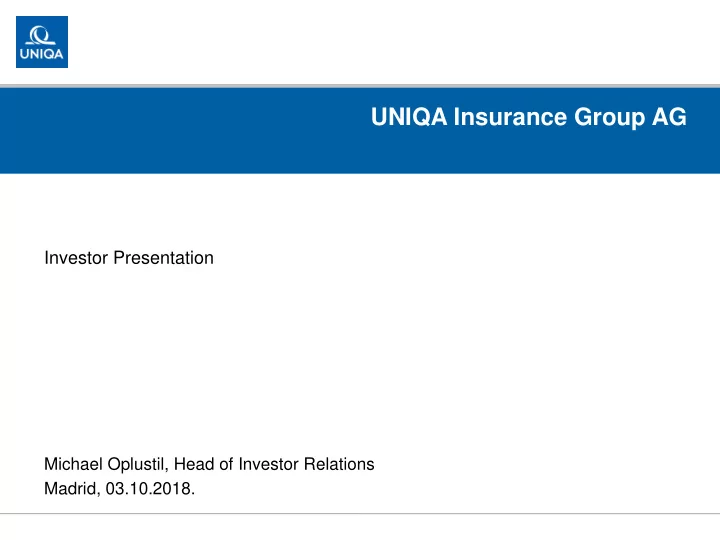Image resolution: width=720 pixels, height=540 pixels.
Task: Click the Q swirl symbol inside the logo
Action: [x=40, y=35]
